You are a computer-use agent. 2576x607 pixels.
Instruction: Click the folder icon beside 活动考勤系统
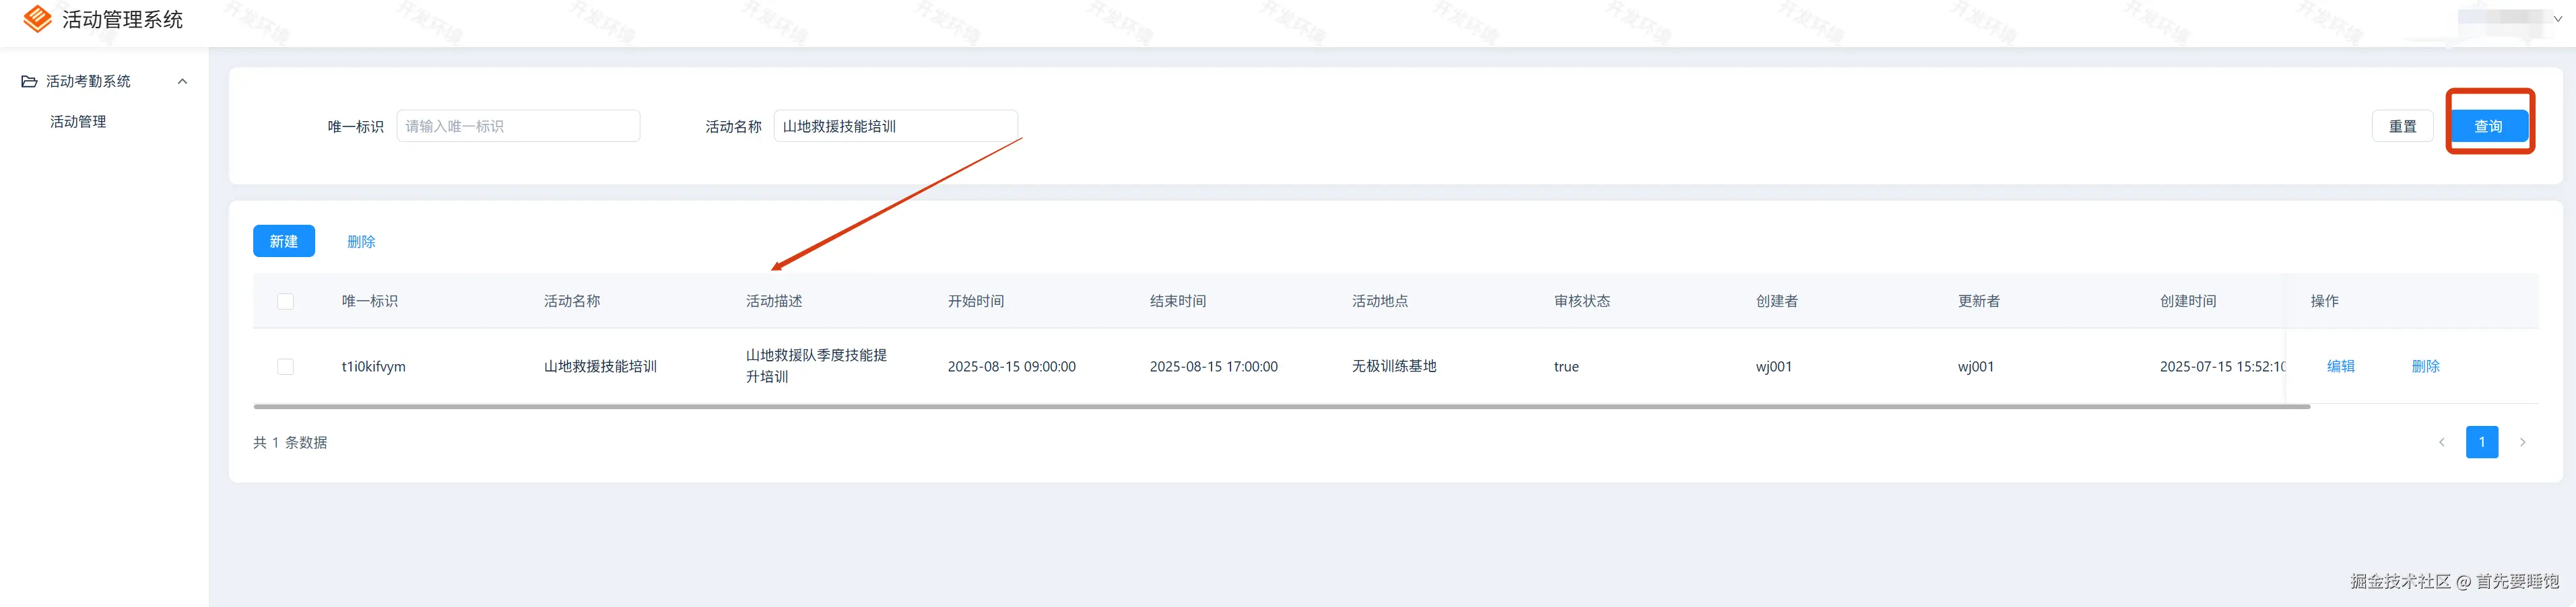(29, 81)
